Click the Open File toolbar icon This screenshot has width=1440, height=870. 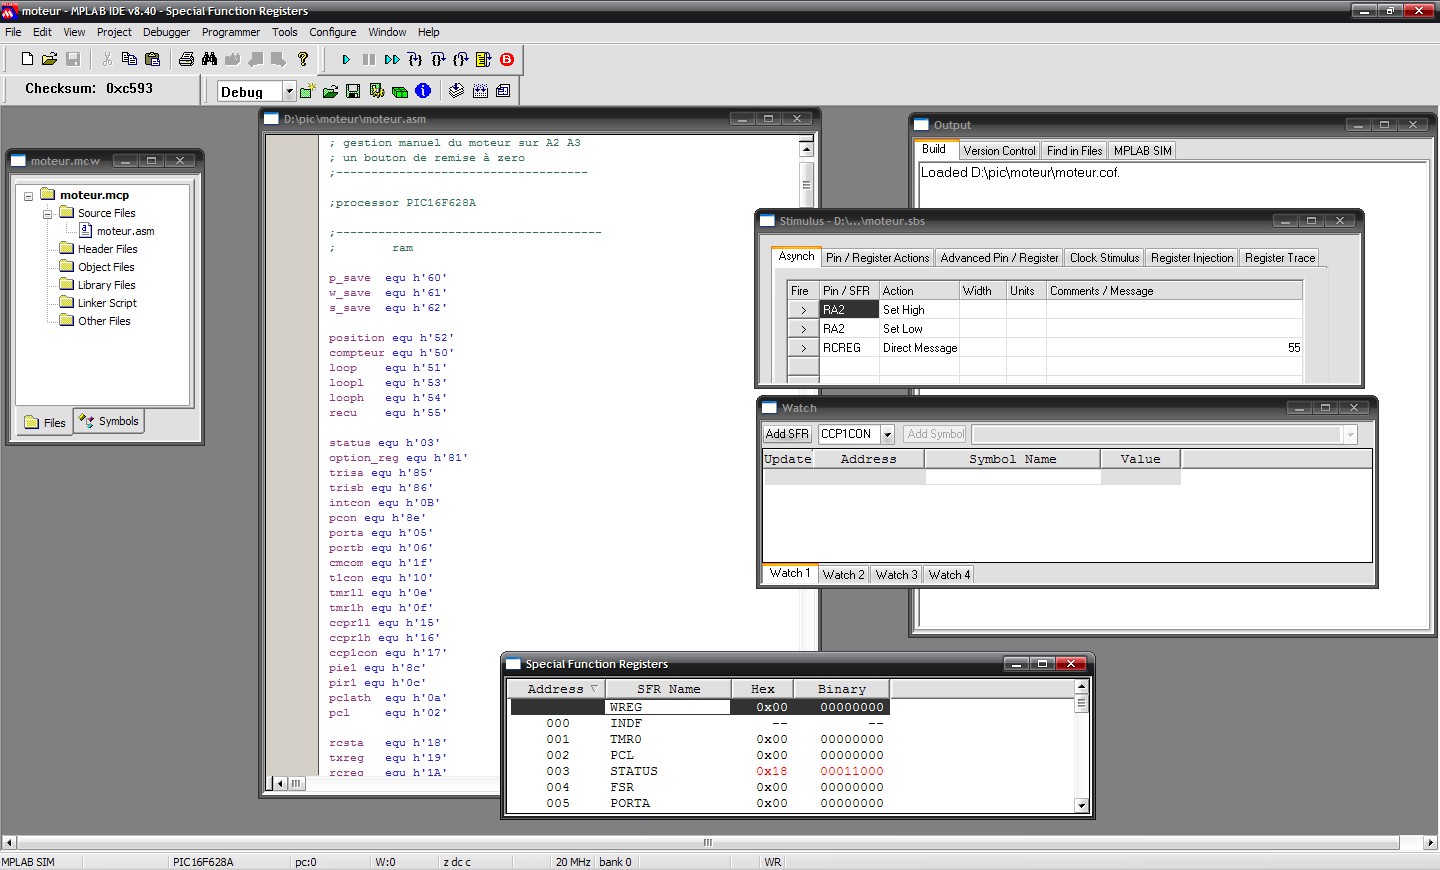point(49,60)
